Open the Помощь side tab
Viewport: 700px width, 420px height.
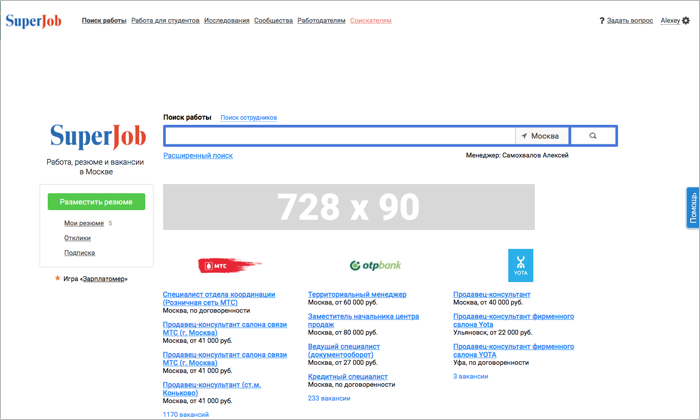(x=692, y=207)
